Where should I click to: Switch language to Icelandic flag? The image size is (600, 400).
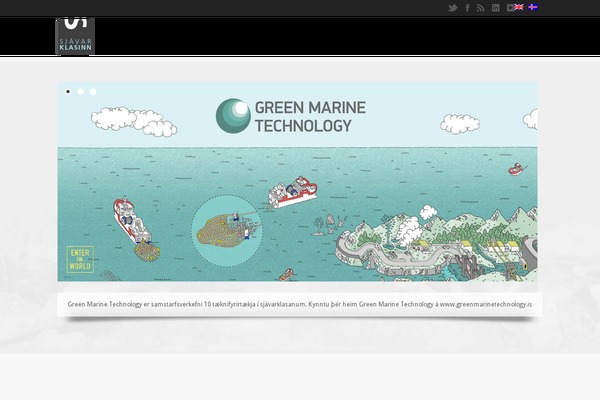[533, 7]
